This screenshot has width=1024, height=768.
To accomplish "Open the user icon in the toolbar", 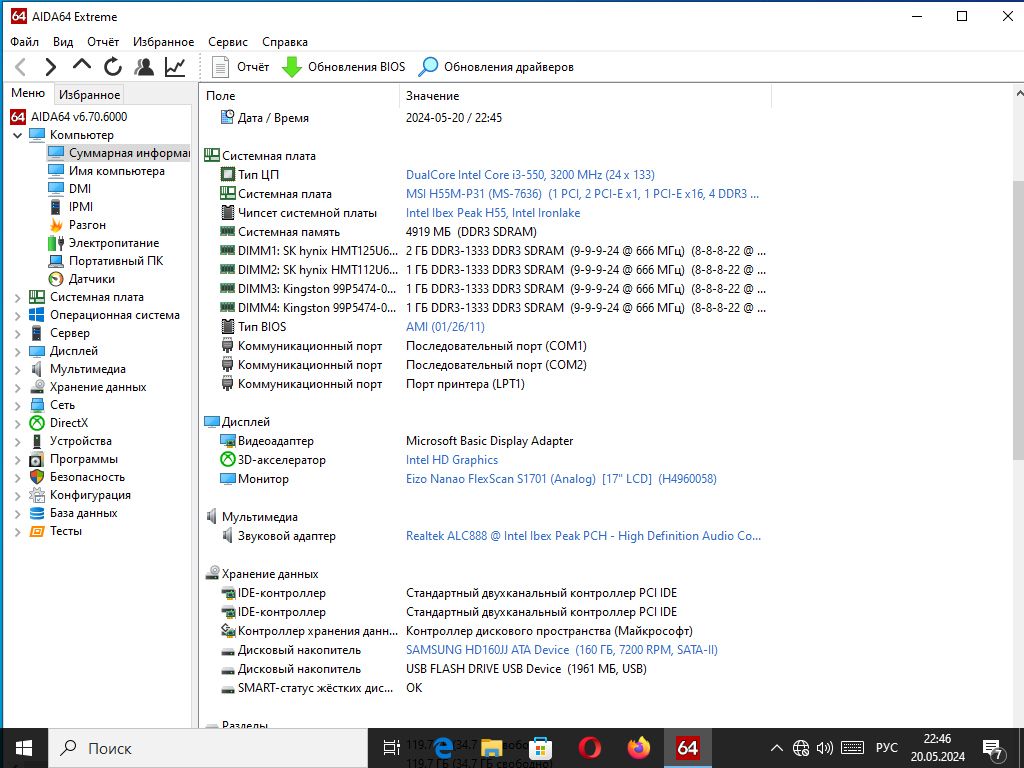I will (x=144, y=67).
